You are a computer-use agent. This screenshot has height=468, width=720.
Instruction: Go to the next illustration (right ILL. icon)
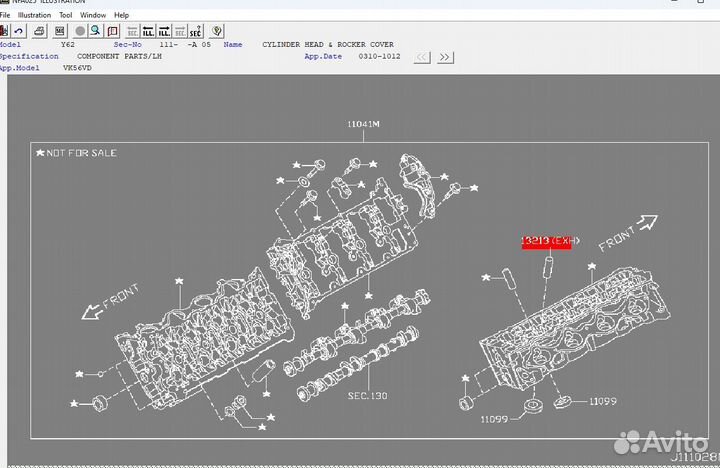tap(164, 31)
